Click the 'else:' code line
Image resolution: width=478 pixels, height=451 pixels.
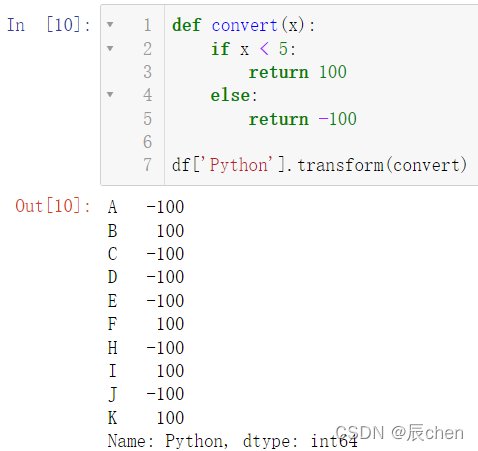234,95
